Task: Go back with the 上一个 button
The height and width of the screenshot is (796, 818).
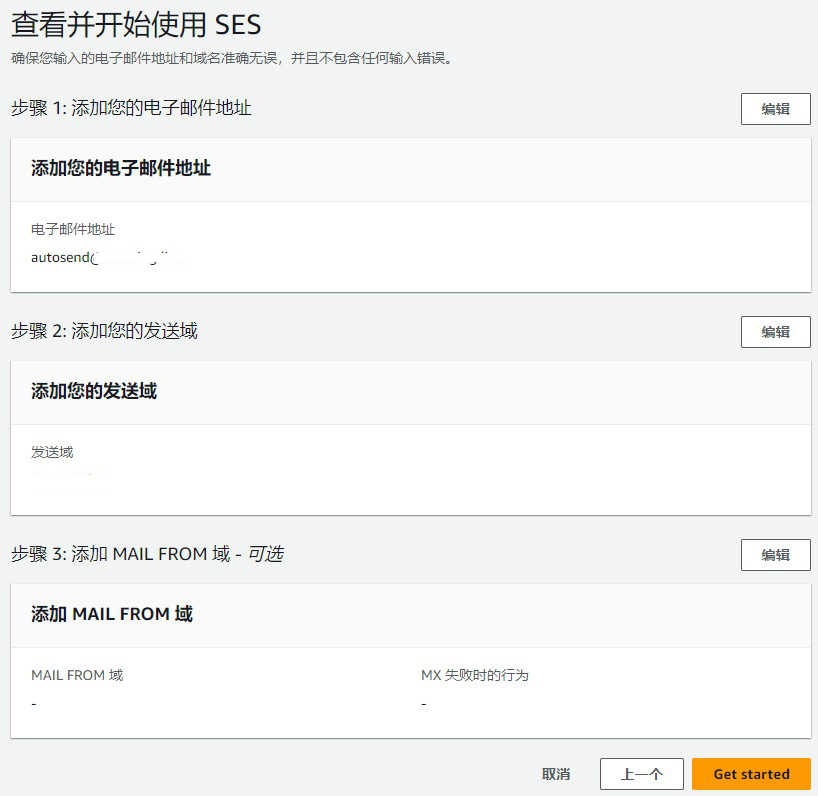Action: click(642, 774)
